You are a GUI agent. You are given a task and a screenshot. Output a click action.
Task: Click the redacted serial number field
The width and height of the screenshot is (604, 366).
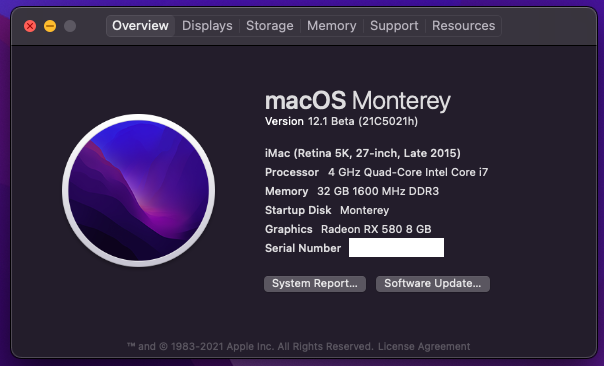coord(396,247)
